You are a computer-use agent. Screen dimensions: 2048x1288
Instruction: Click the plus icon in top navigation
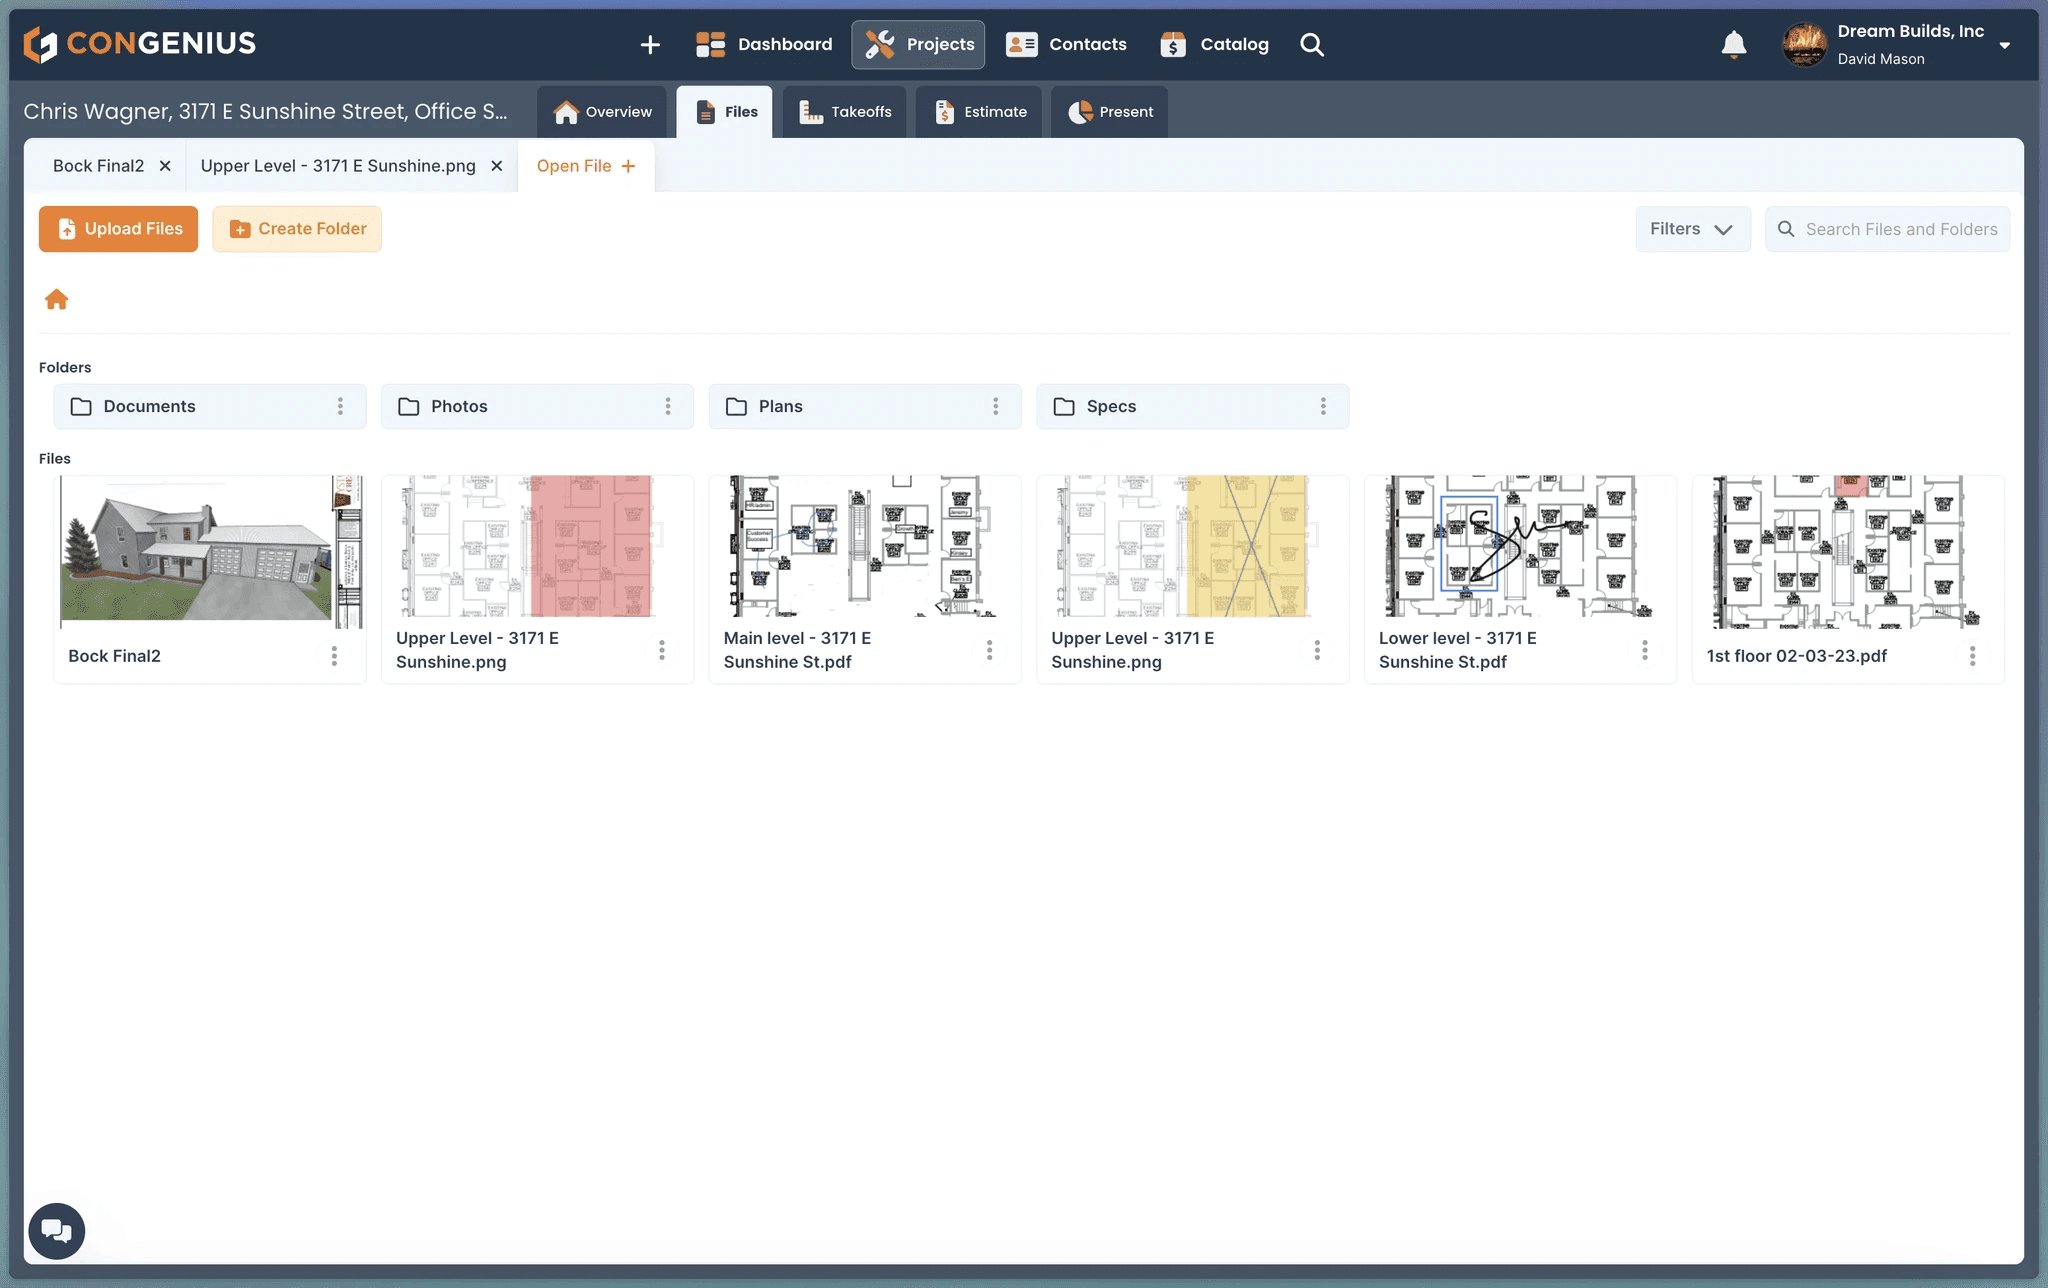650,45
